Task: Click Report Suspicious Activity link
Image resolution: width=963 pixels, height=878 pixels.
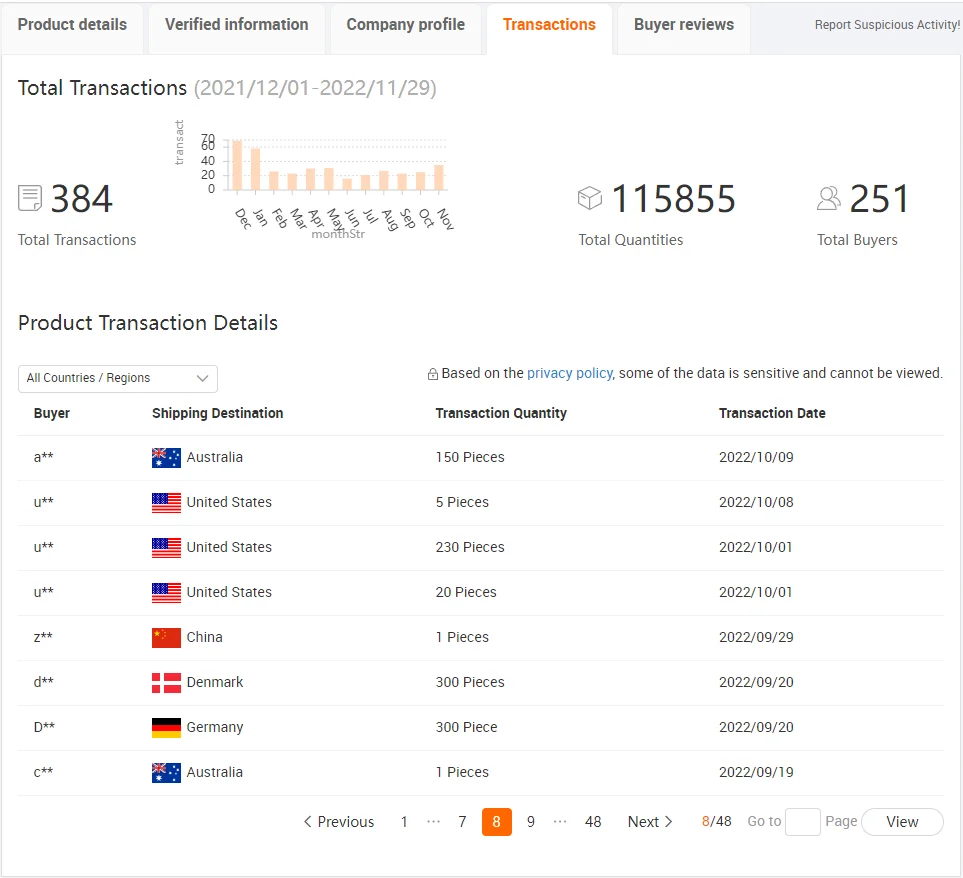Action: 887,25
